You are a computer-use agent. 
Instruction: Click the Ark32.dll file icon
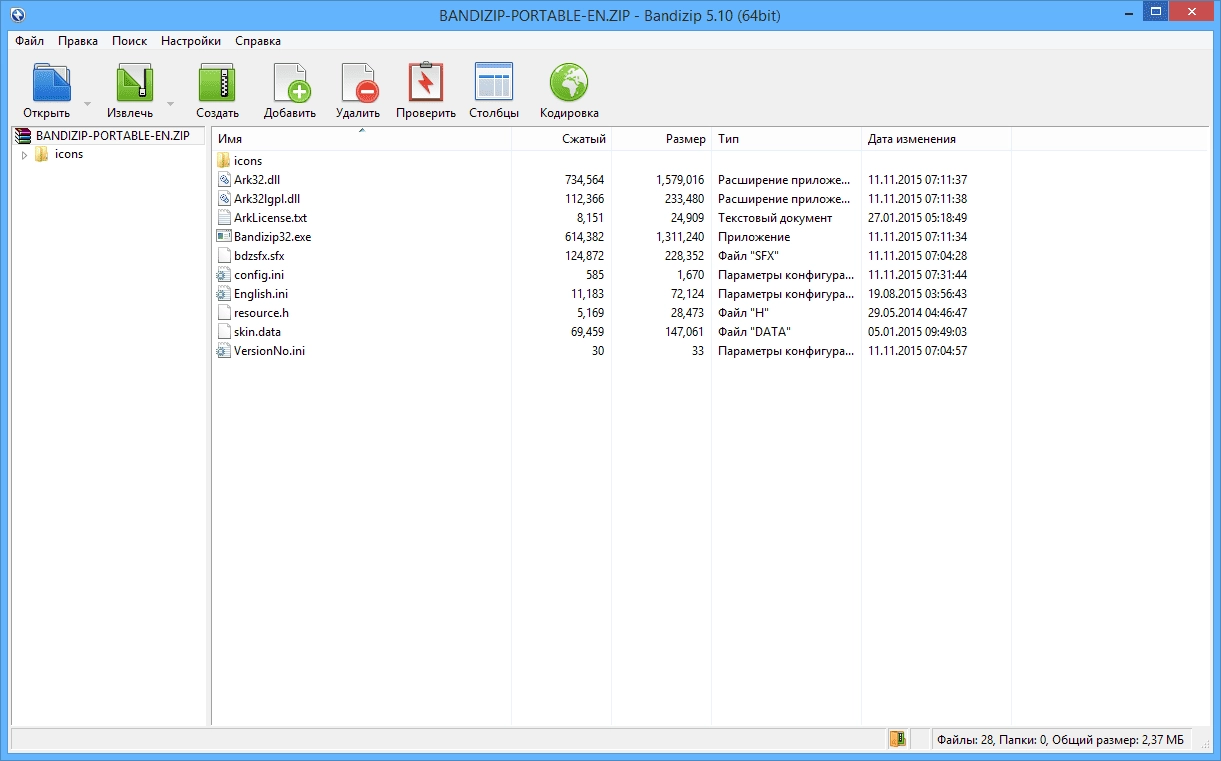coord(224,180)
